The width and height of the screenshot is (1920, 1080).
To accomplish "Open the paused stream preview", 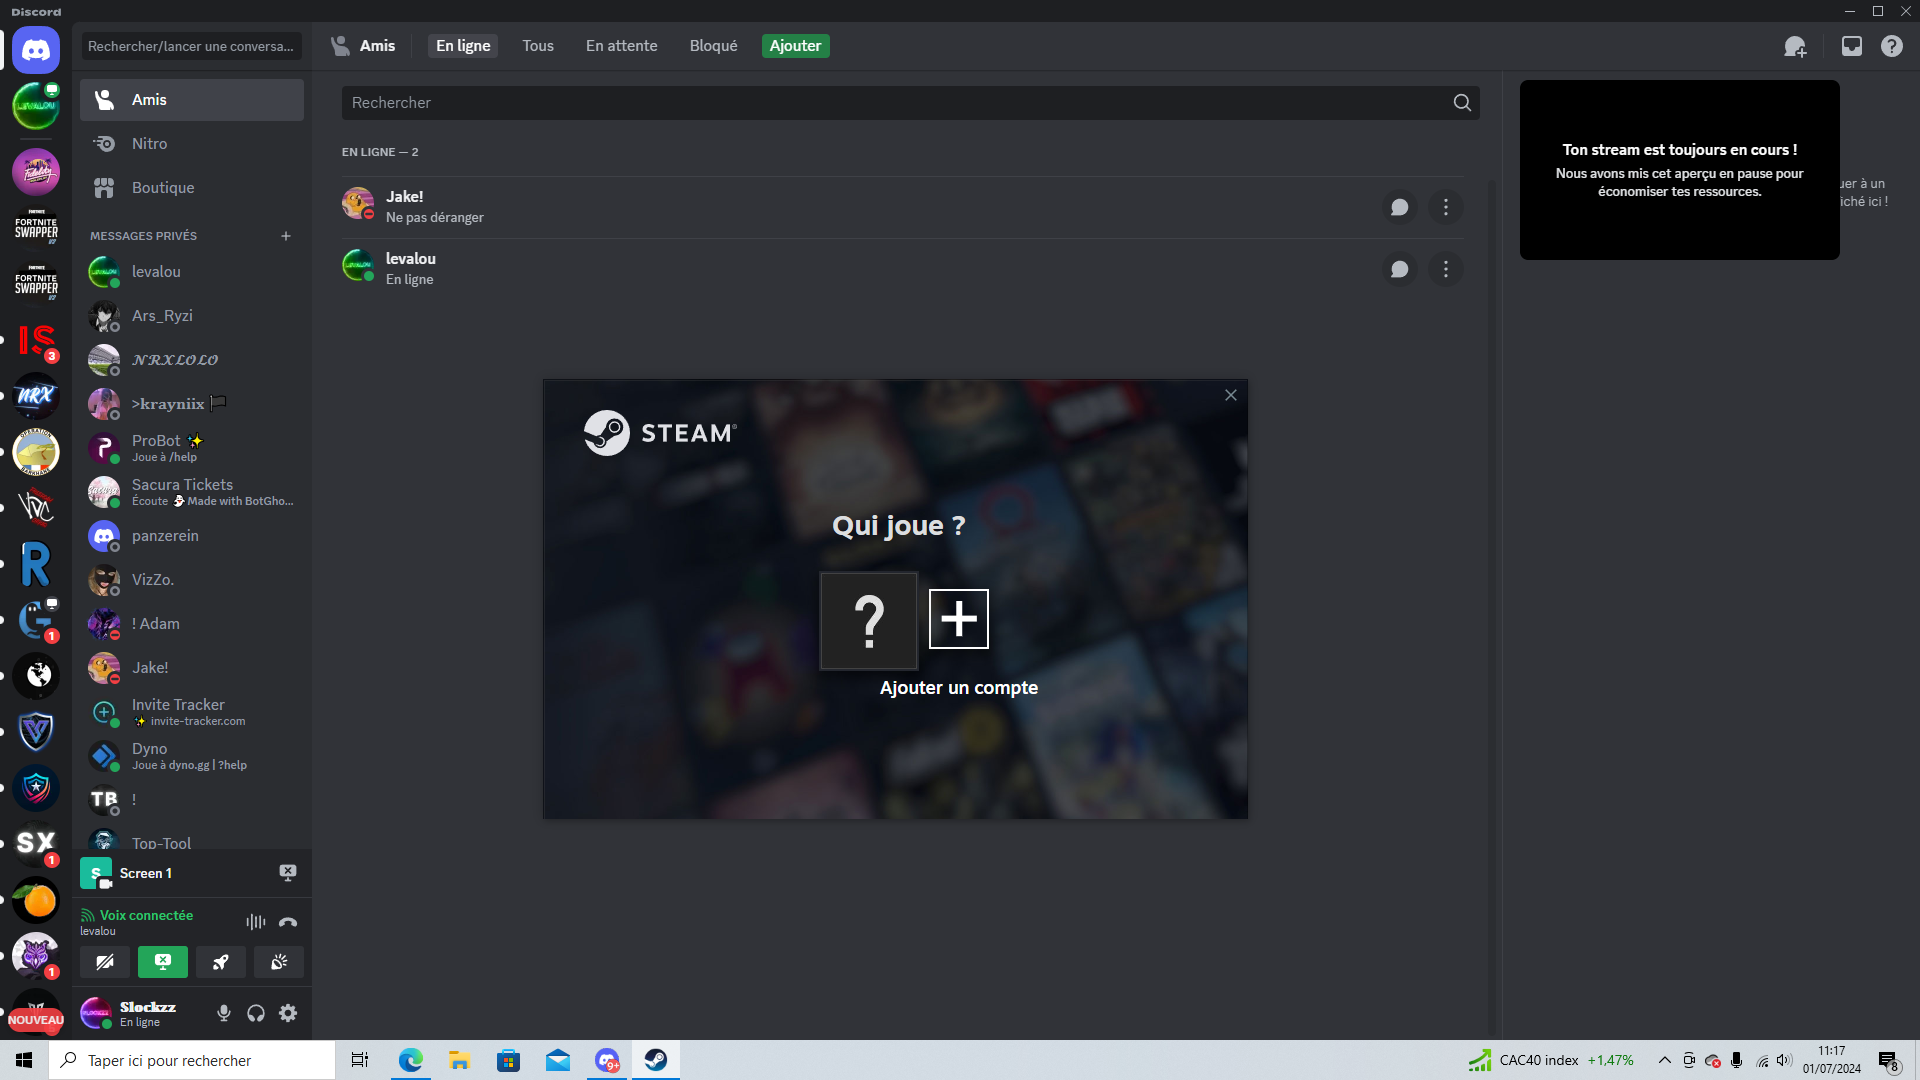I will click(x=1680, y=170).
